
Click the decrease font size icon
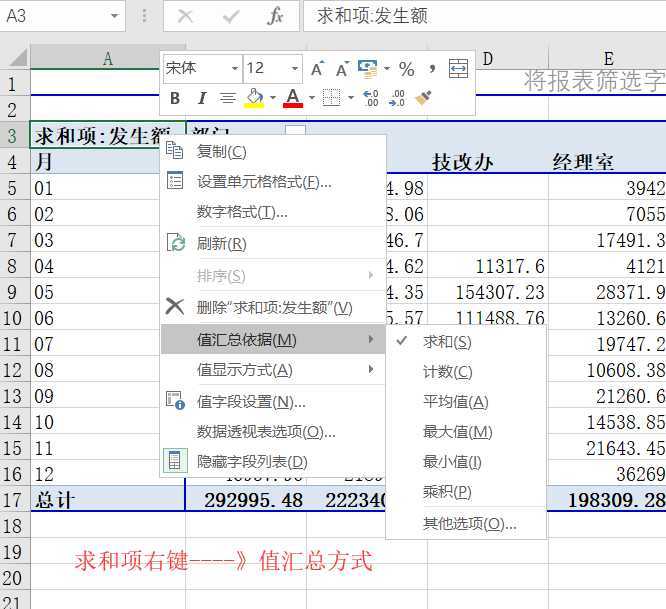pos(342,69)
